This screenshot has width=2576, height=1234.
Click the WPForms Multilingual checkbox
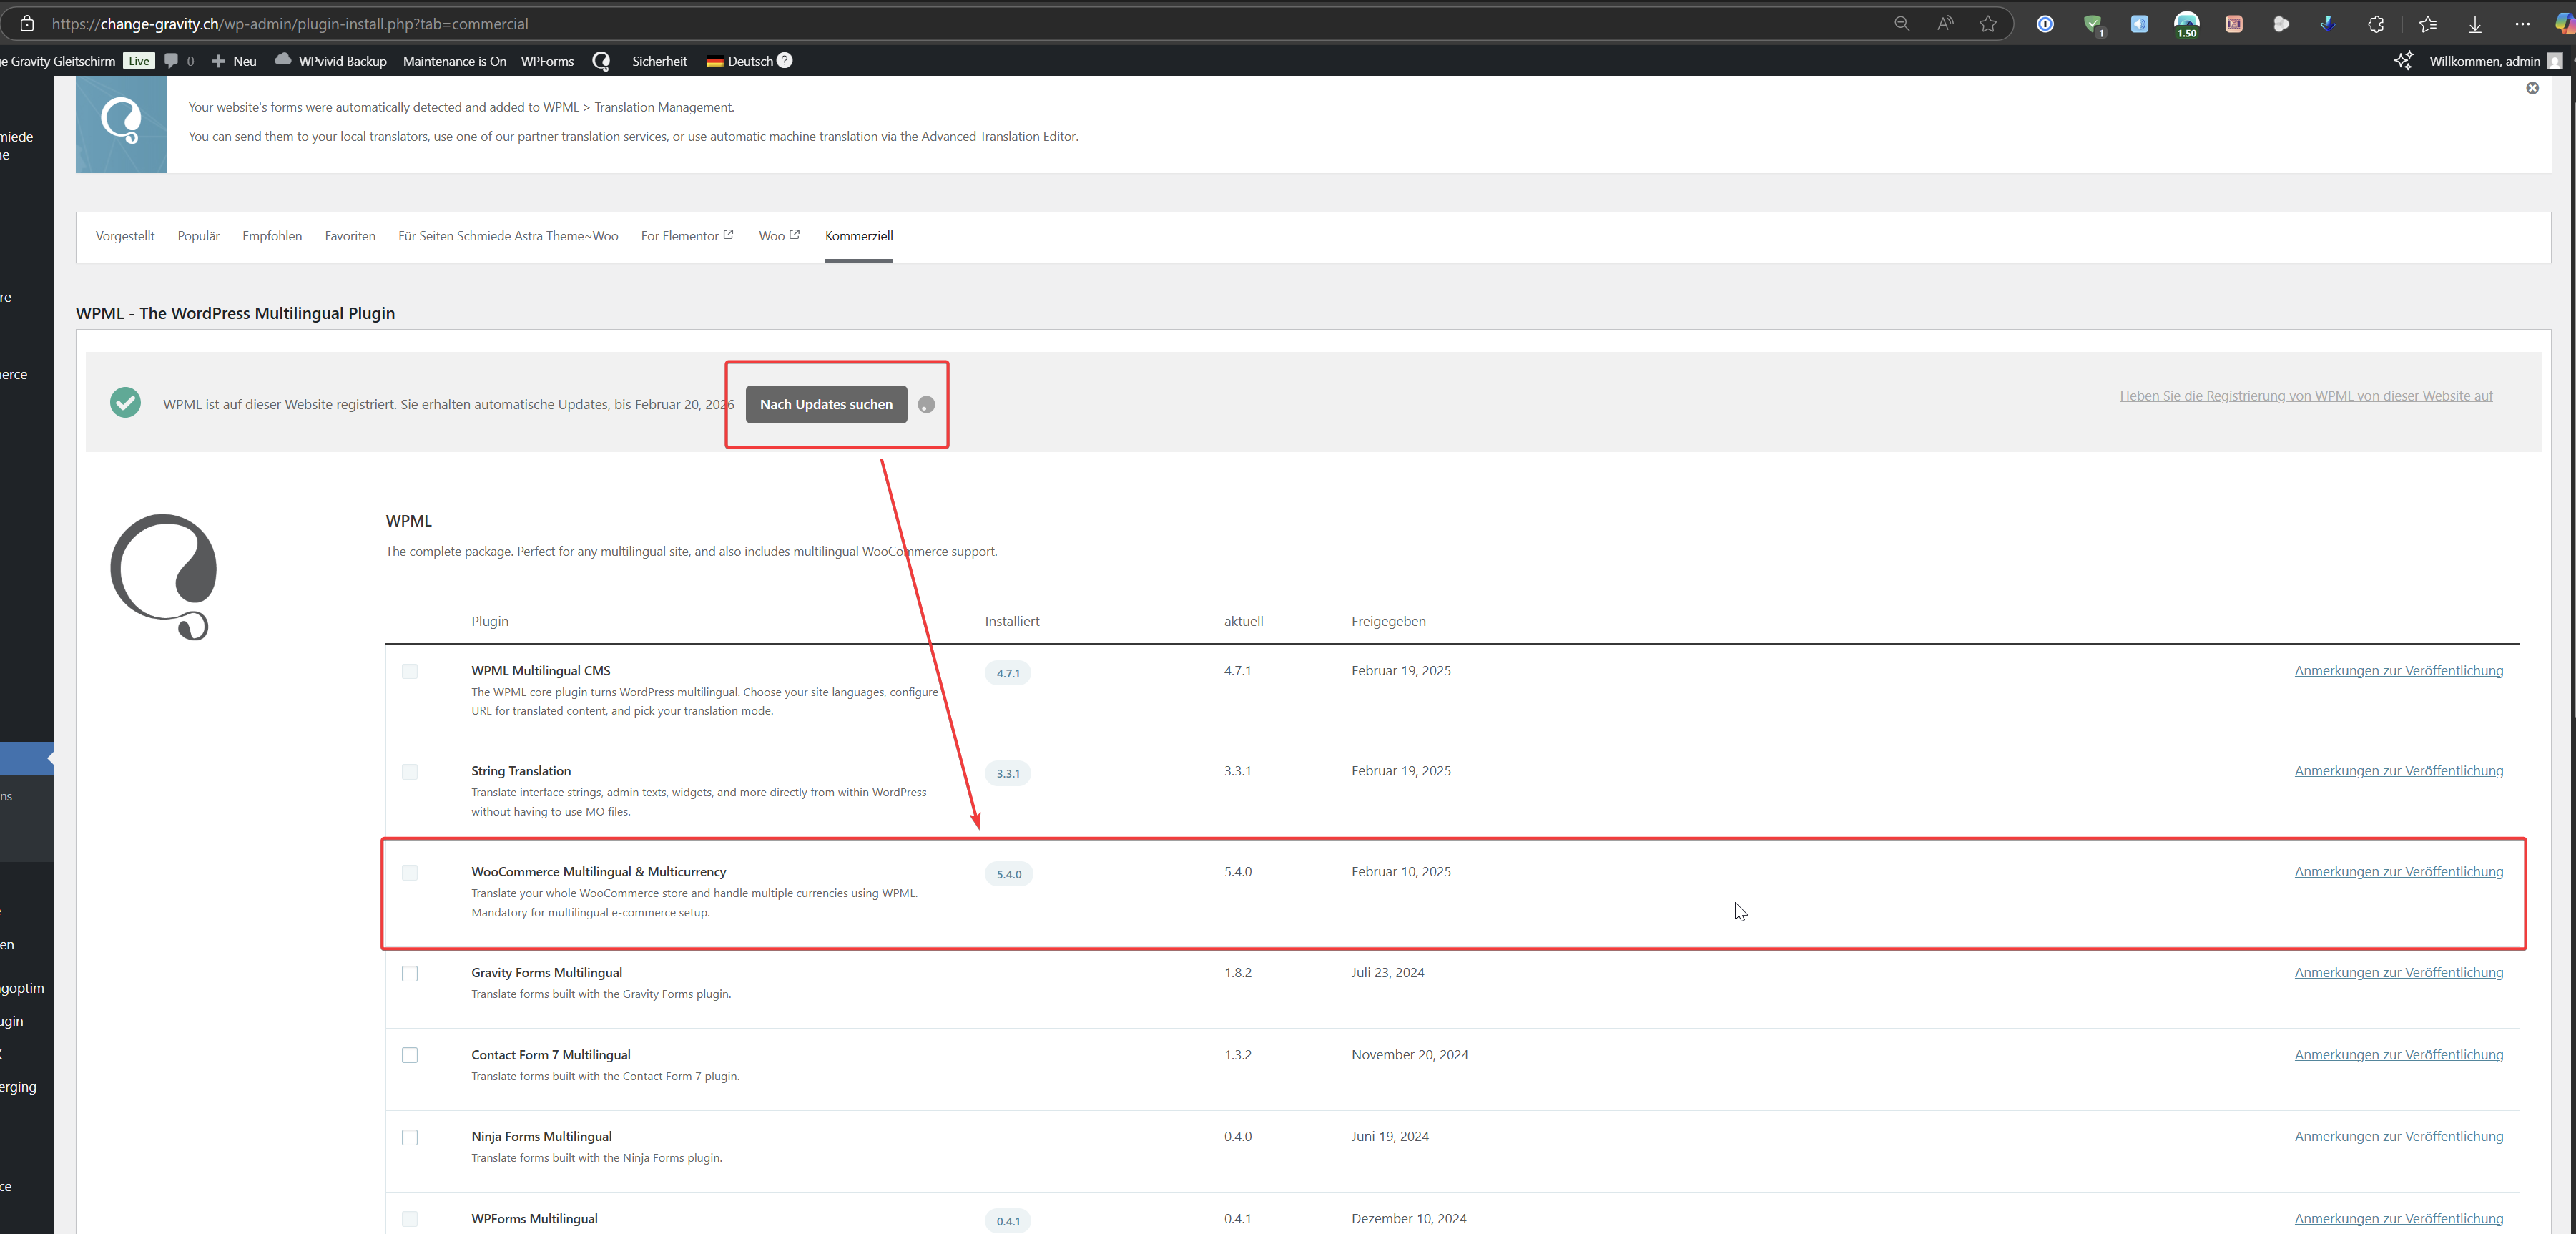point(410,1219)
